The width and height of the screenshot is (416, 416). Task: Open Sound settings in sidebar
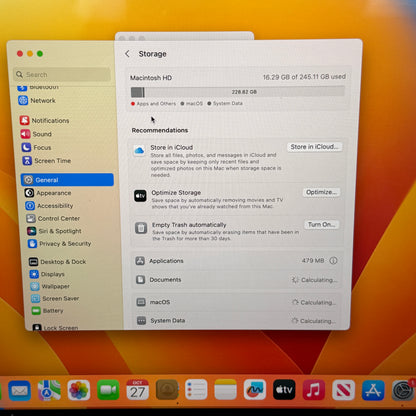click(x=36, y=134)
